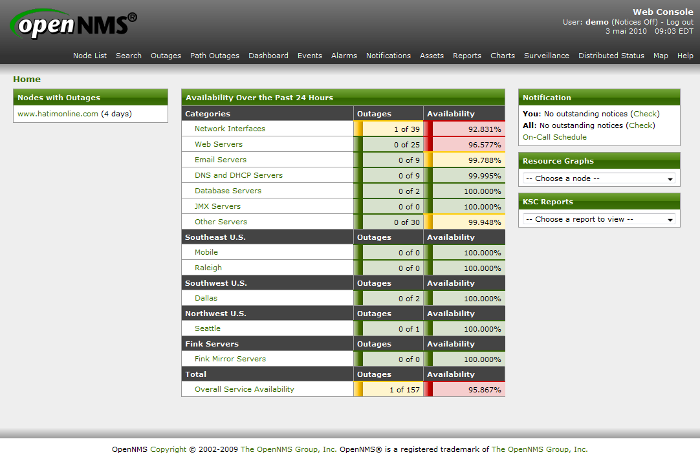This screenshot has height=459, width=700.
Task: Open the Surveillance view
Action: (x=546, y=56)
